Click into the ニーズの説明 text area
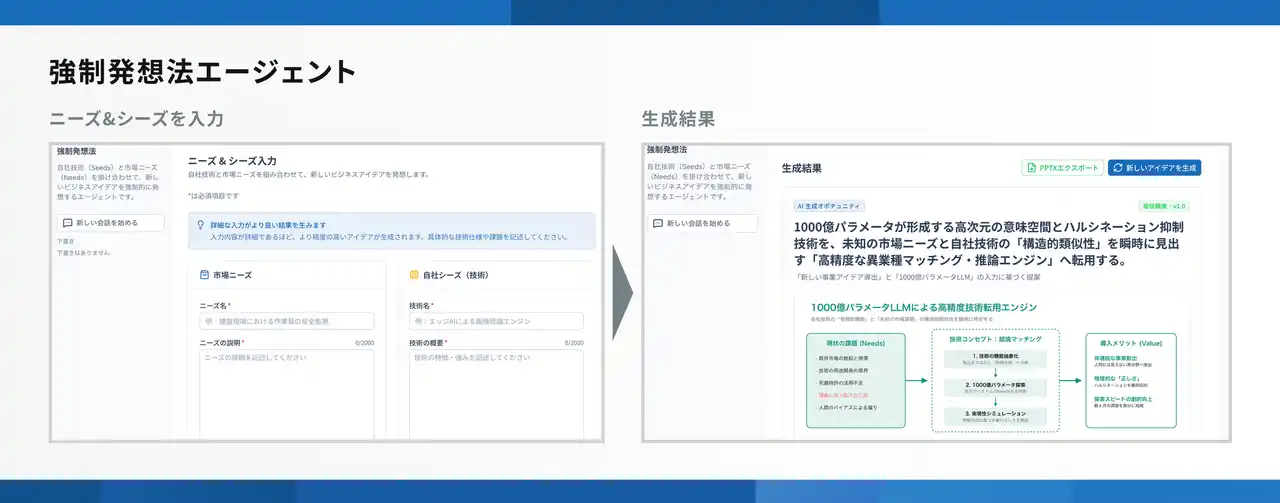Image resolution: width=1280 pixels, height=503 pixels. (286, 390)
